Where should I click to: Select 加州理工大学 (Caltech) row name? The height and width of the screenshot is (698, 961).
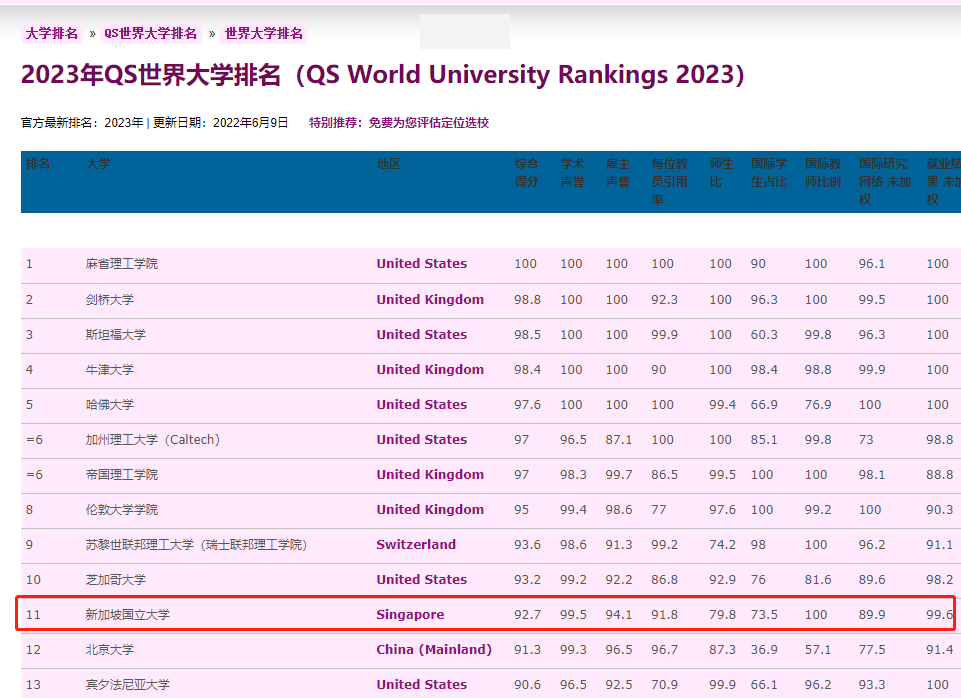pyautogui.click(x=153, y=439)
